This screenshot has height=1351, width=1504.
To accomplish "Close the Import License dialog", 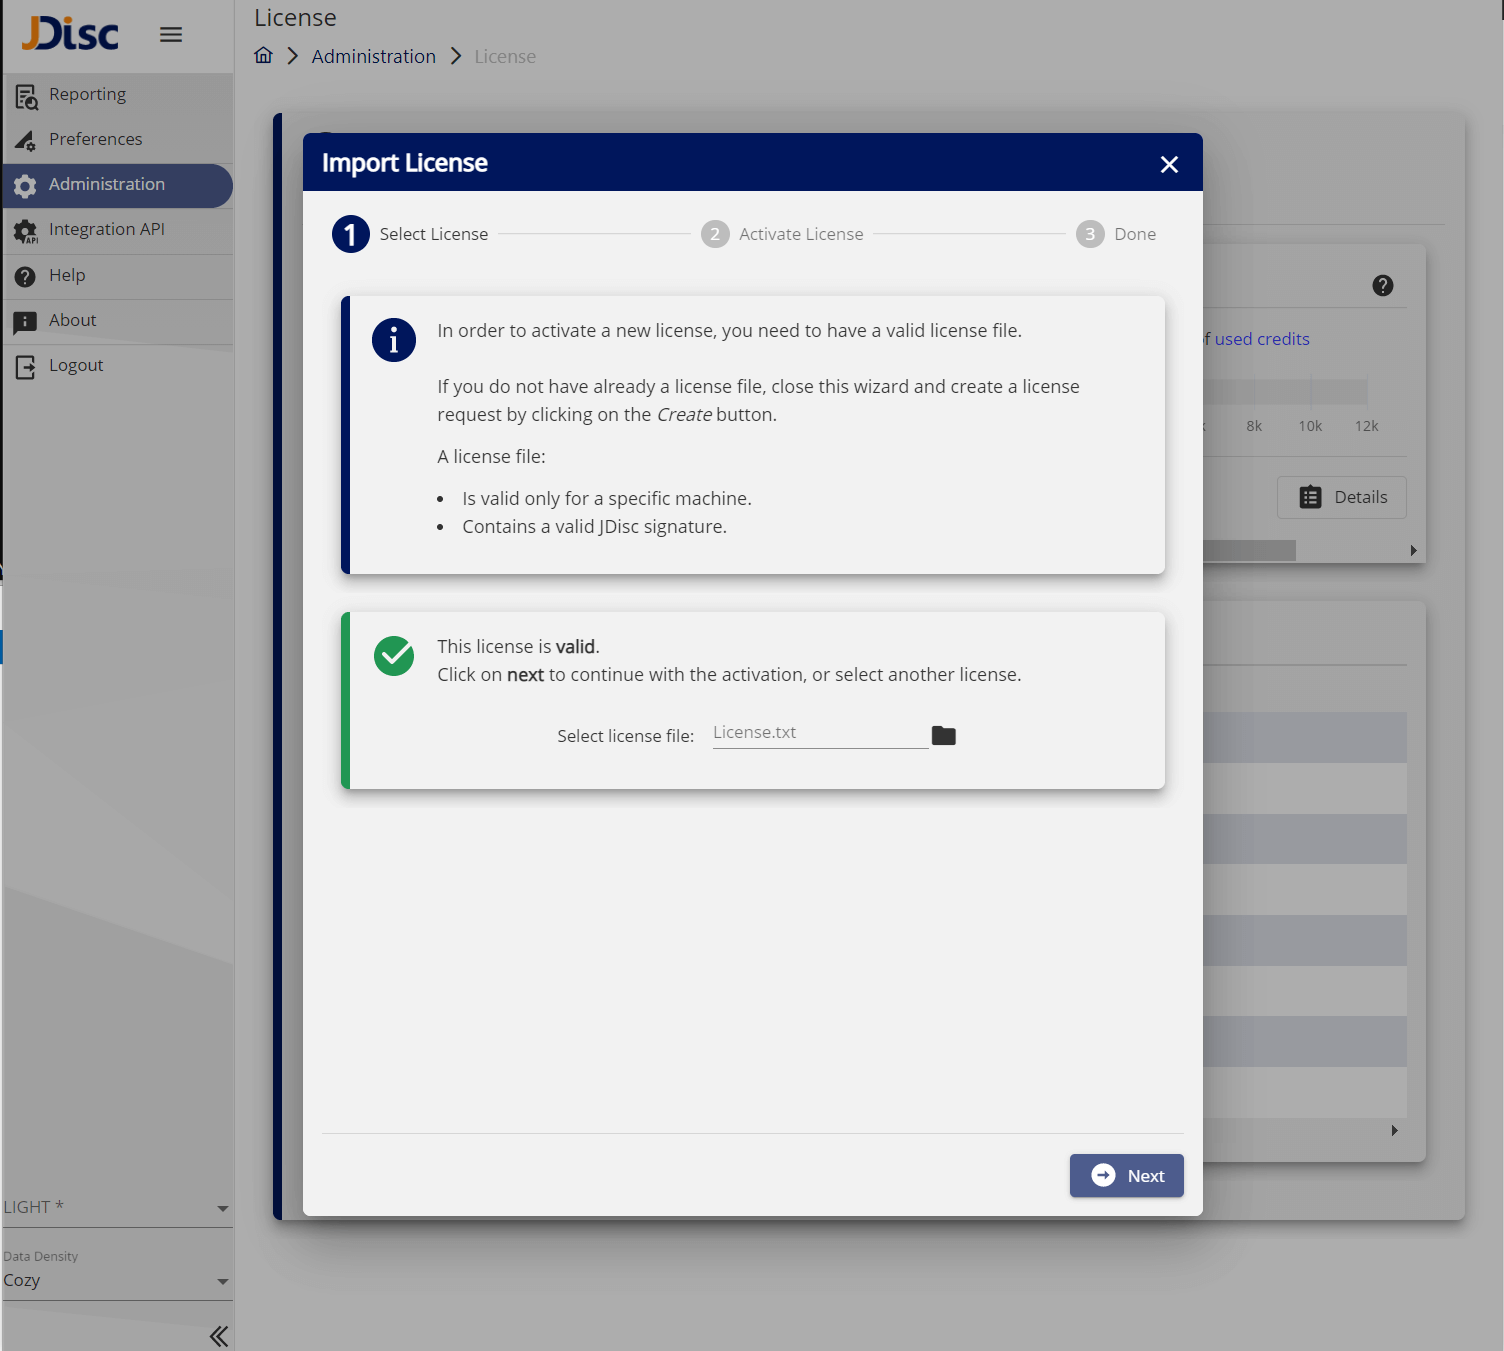I will pos(1168,164).
